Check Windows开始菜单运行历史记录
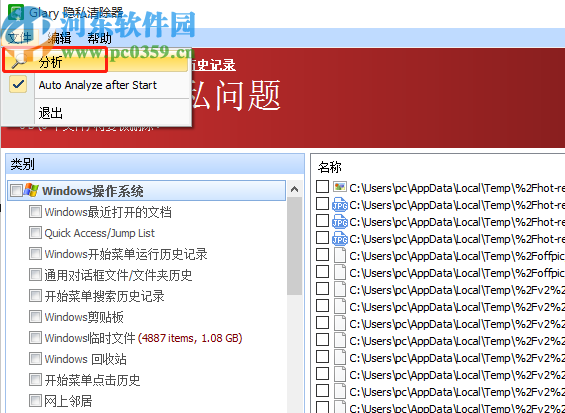565x413 pixels. click(x=35, y=254)
